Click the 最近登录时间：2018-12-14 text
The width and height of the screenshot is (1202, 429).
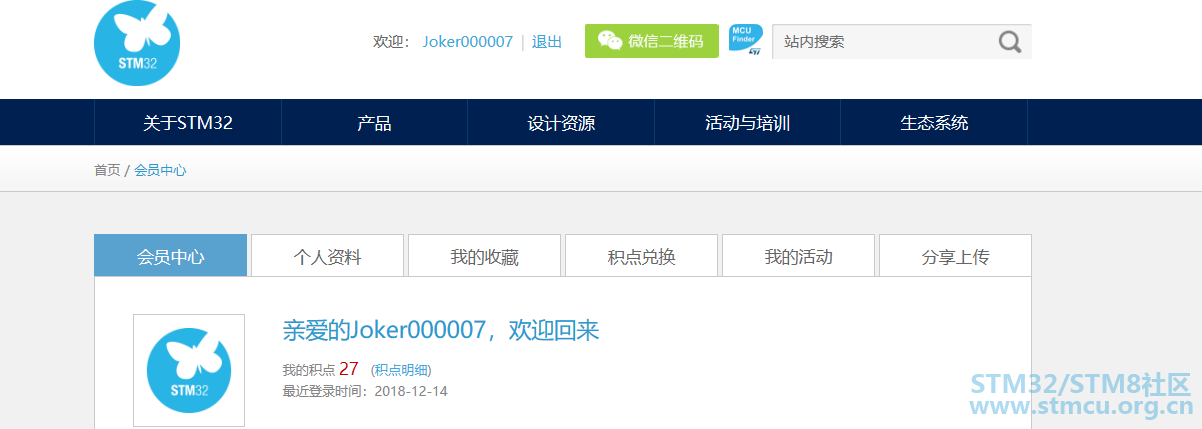point(365,391)
